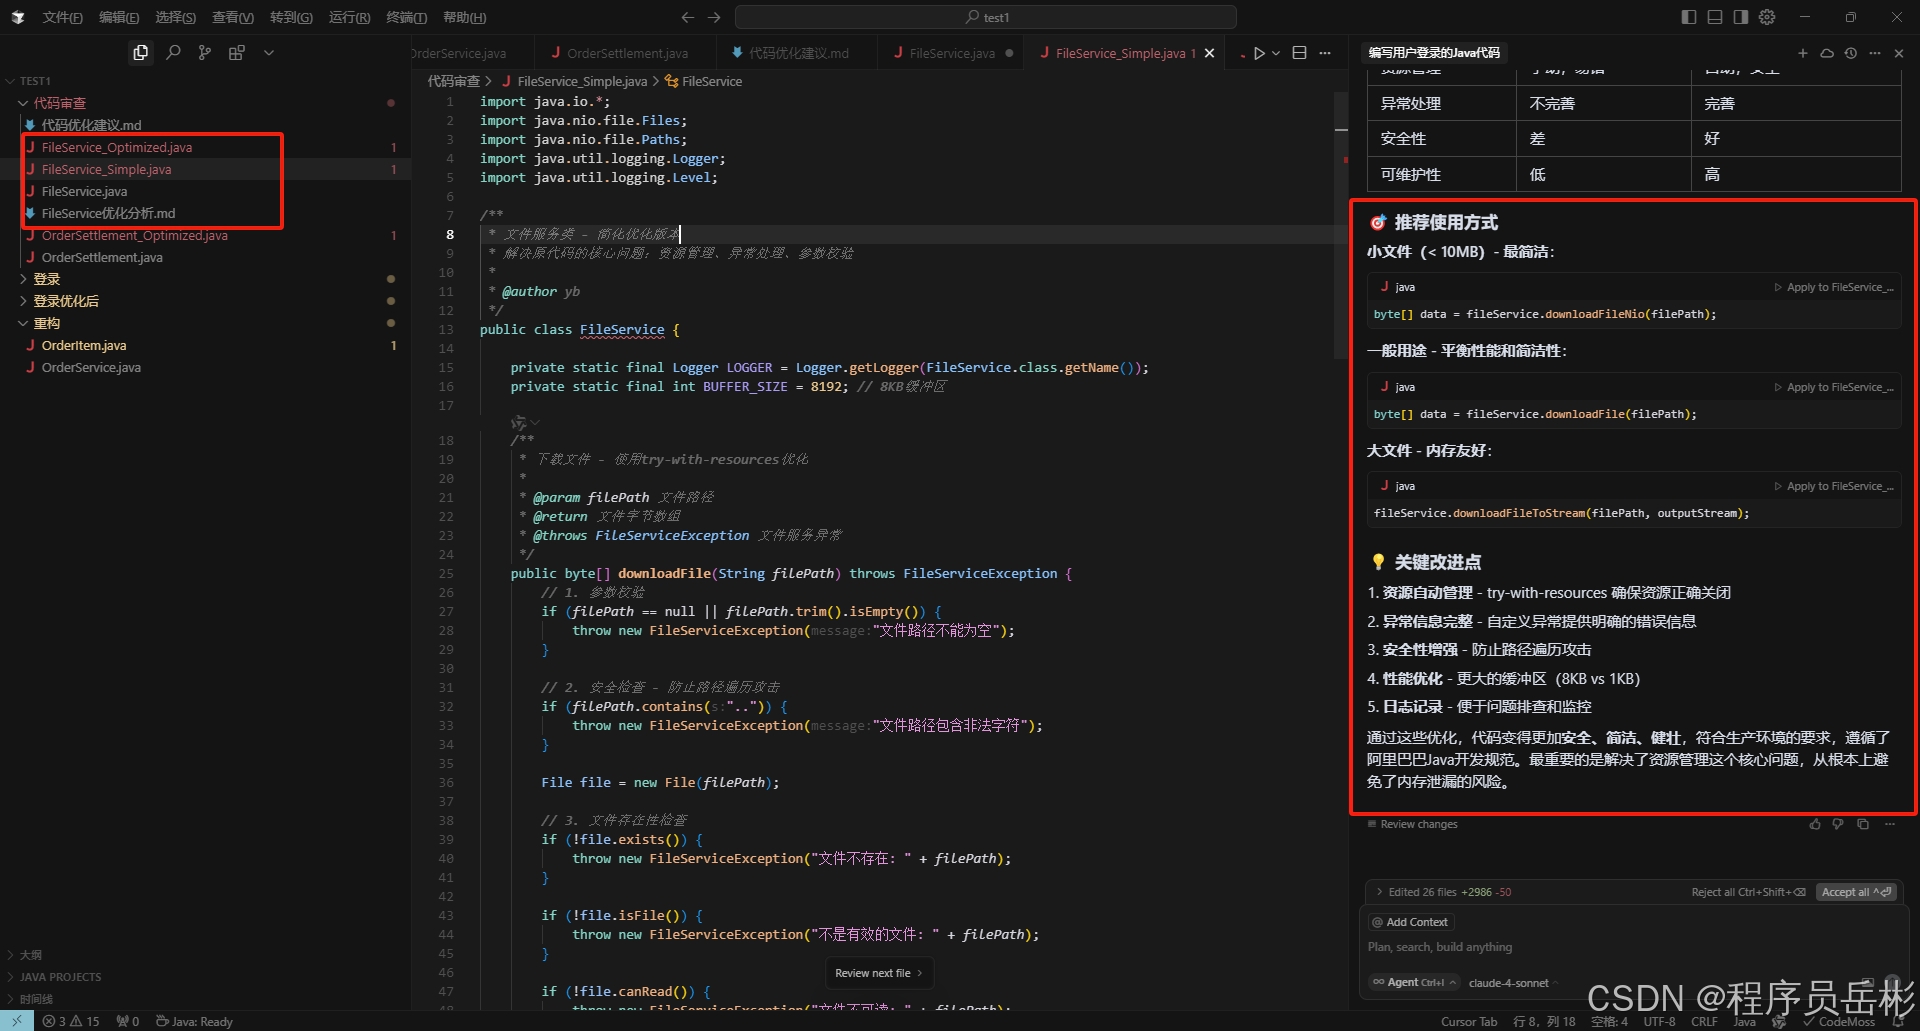Viewport: 1920px width, 1031px height.
Task: Focus the Plan, search, build anything input
Action: coord(1634,947)
